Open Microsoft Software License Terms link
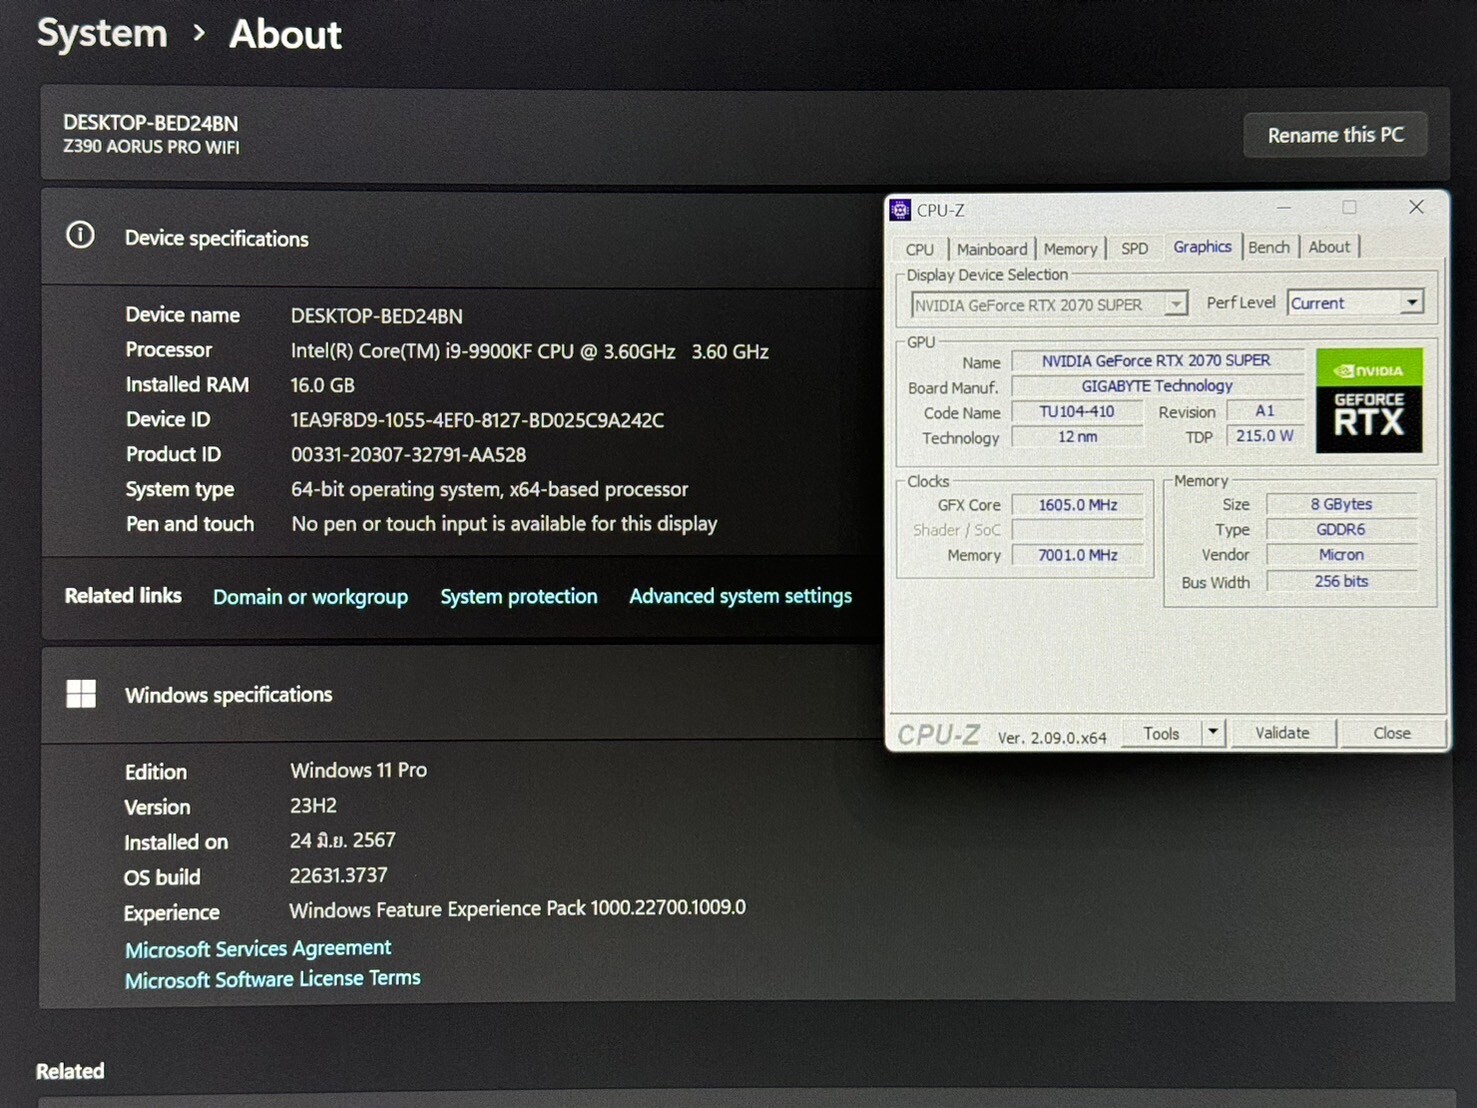The width and height of the screenshot is (1477, 1108). [x=272, y=979]
